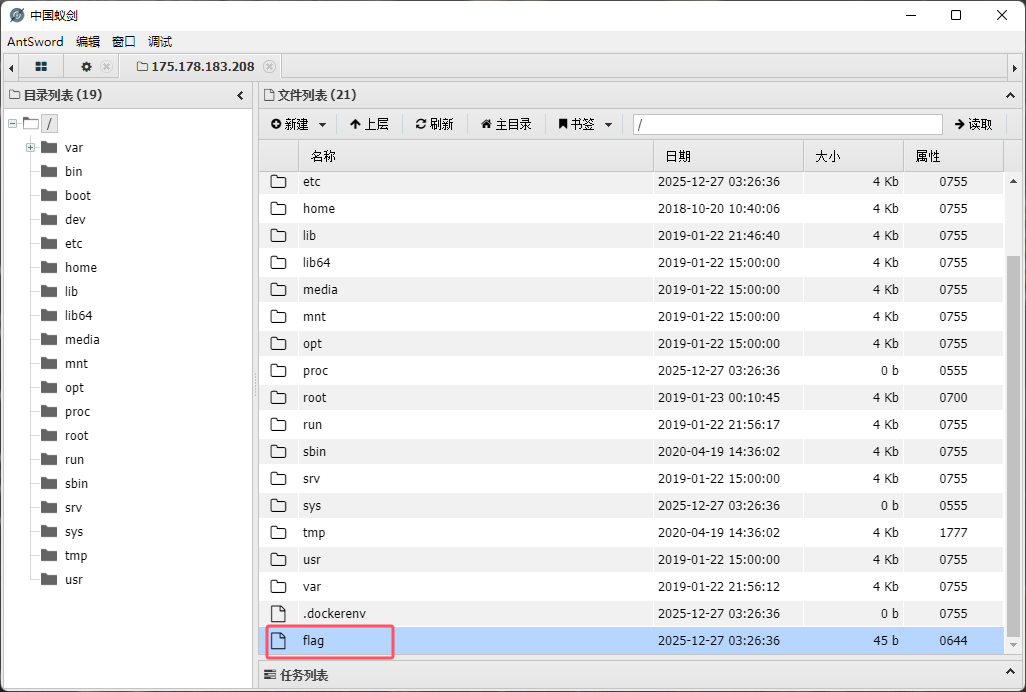
Task: Select the root / folder in tree
Action: (x=48, y=123)
